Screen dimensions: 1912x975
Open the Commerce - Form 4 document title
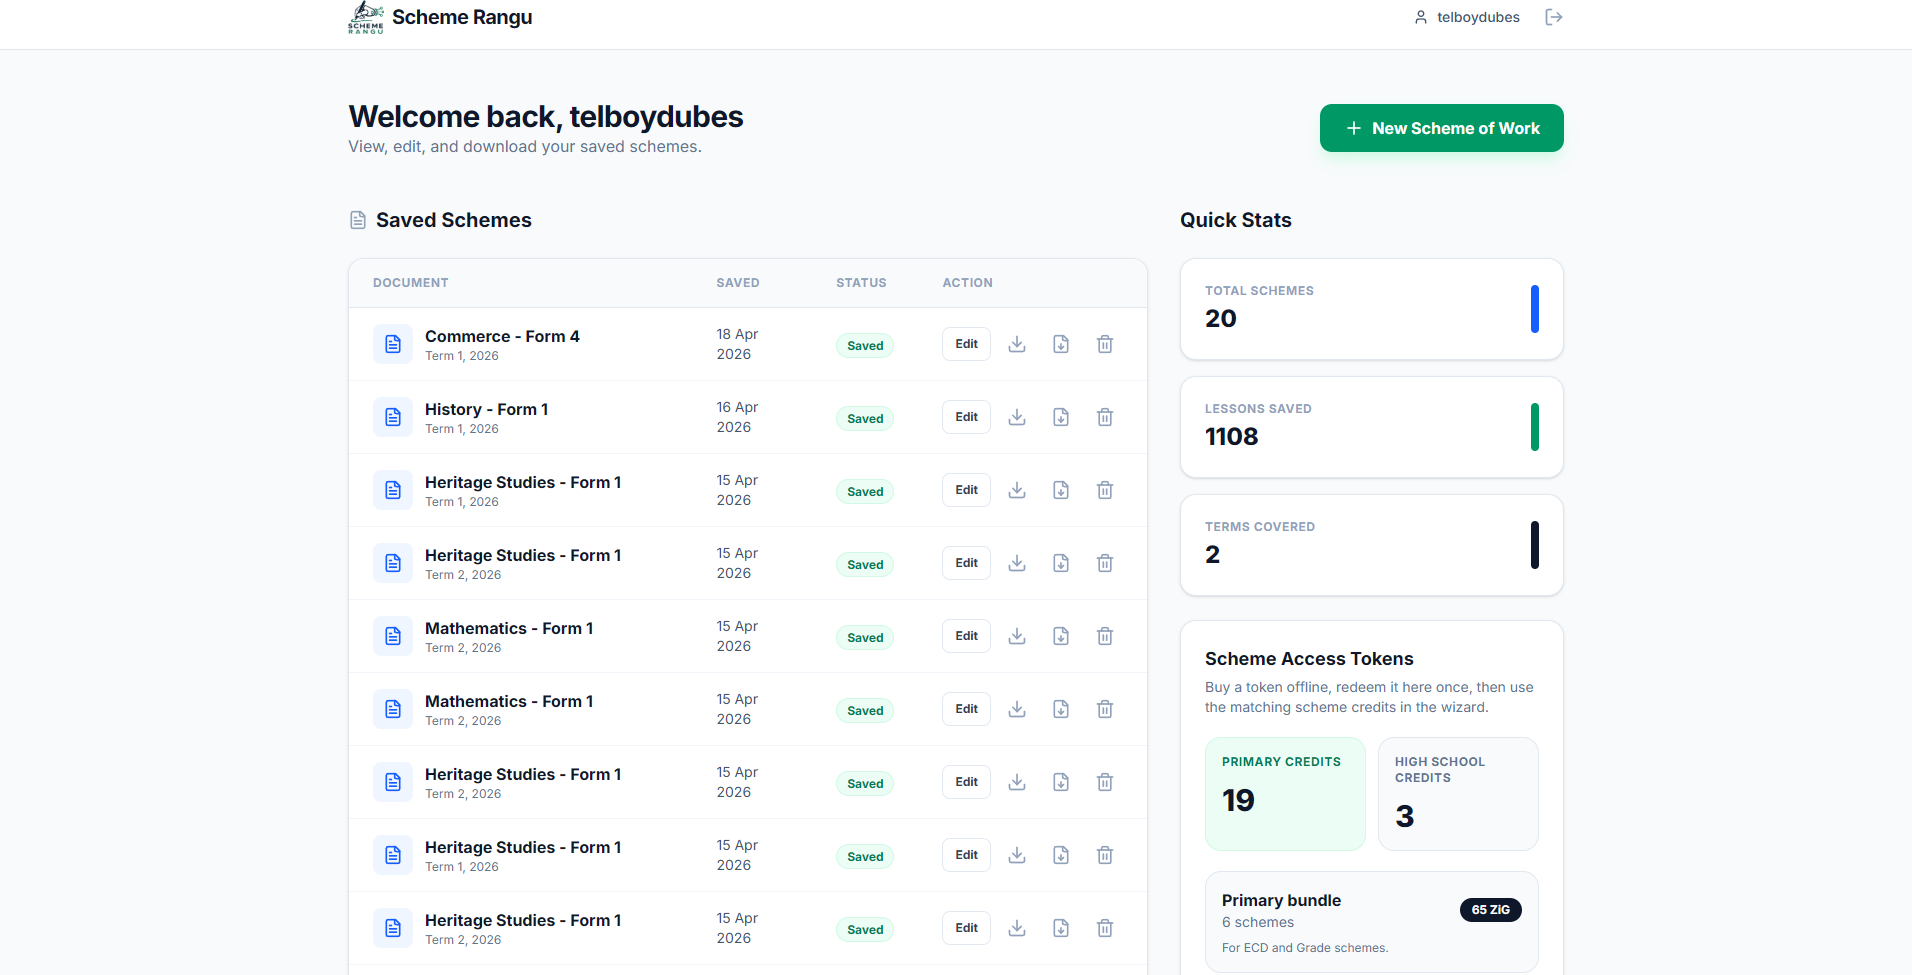502,336
